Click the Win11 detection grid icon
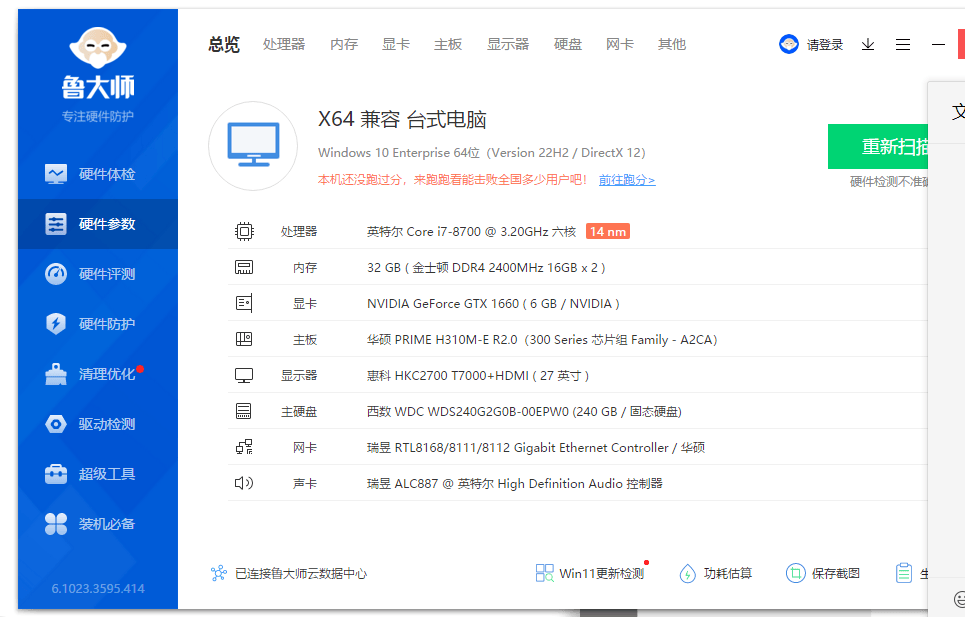 (545, 573)
